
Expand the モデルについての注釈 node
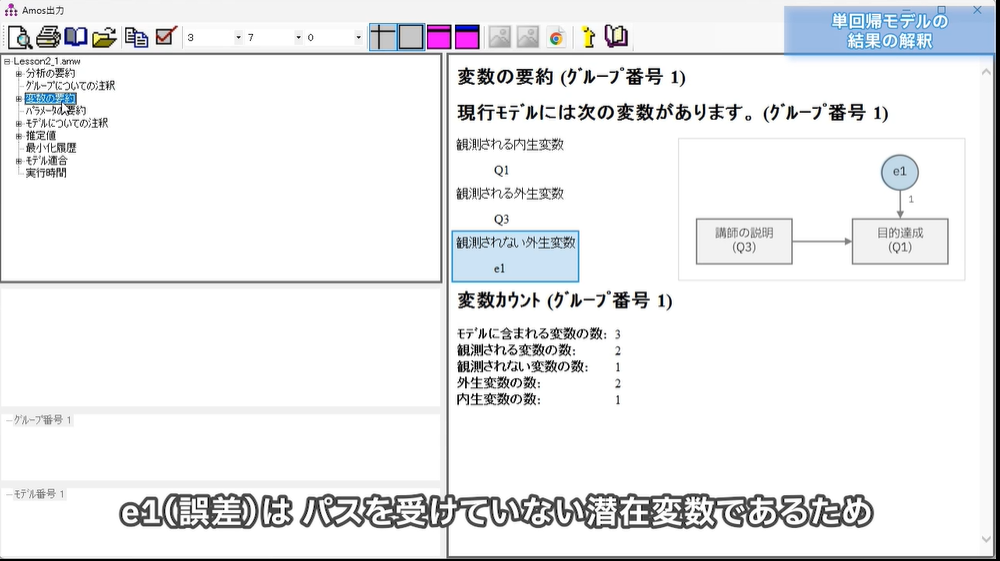click(x=19, y=124)
